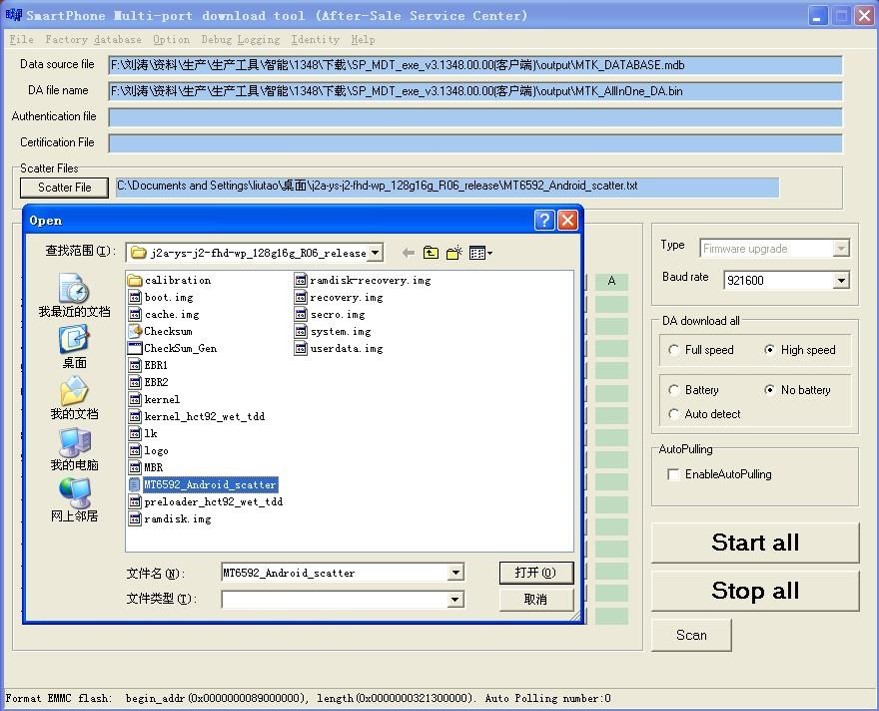Select the kernel file
The height and width of the screenshot is (711, 879).
click(x=154, y=399)
